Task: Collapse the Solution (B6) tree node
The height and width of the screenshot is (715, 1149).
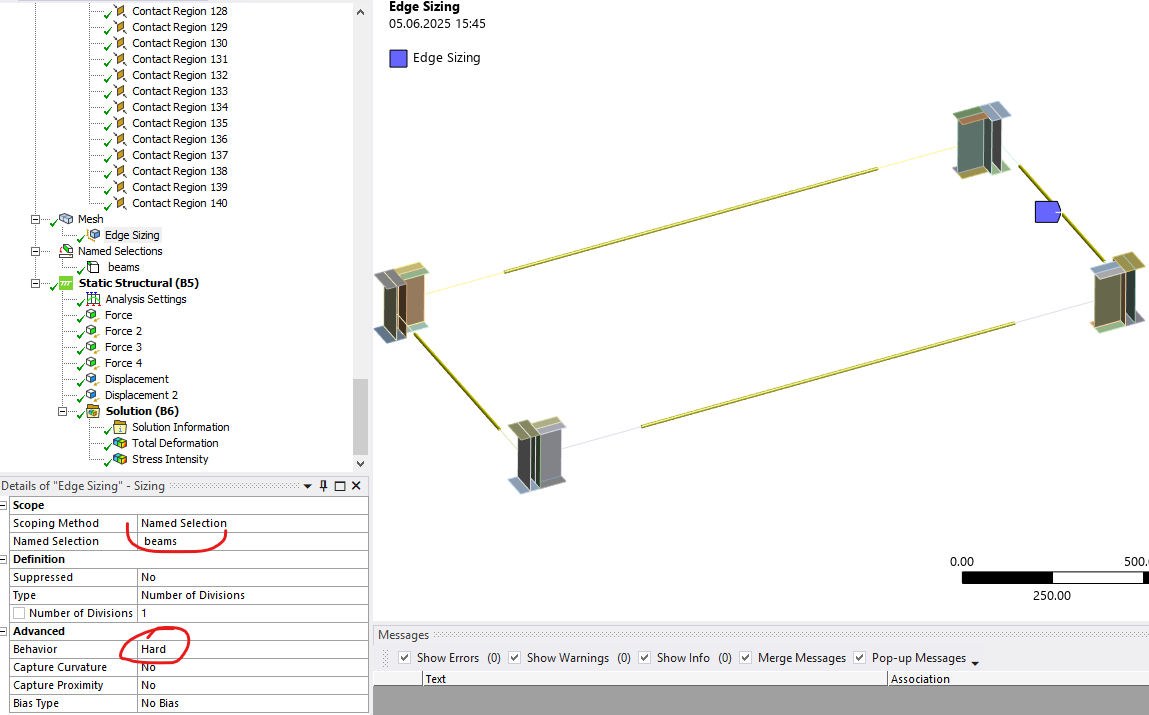Action: tap(62, 412)
